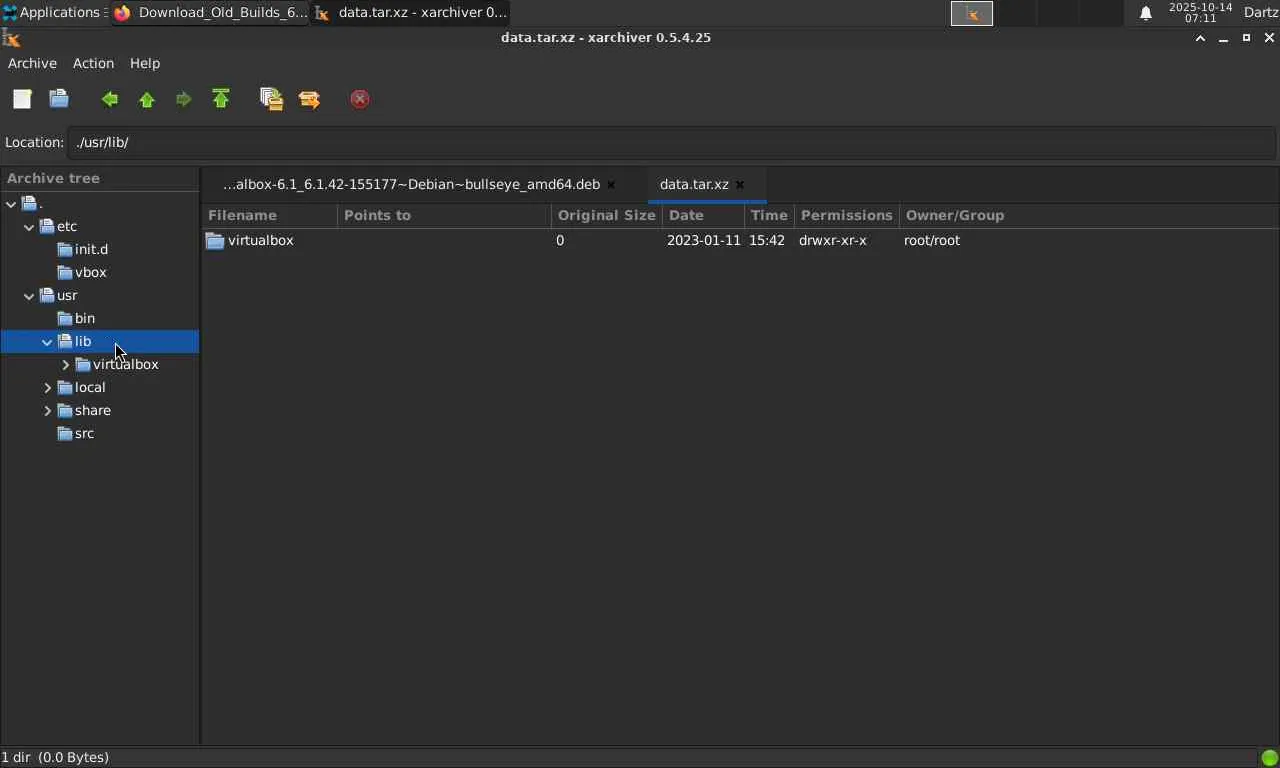The width and height of the screenshot is (1280, 768).
Task: Click the virtualbox folder icon in the file list
Action: (215, 241)
